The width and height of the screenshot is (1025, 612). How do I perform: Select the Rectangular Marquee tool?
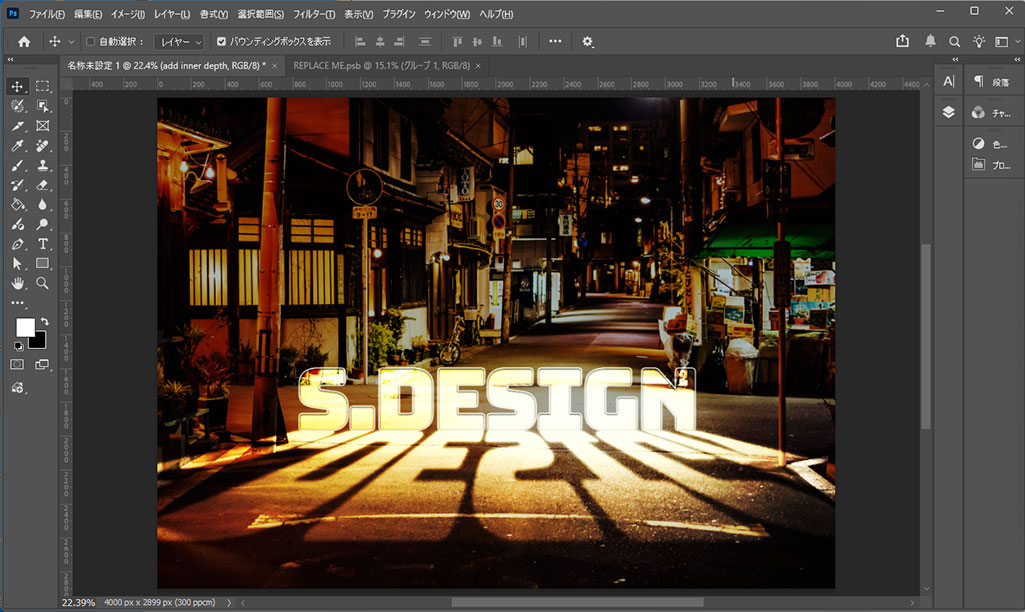click(x=43, y=87)
